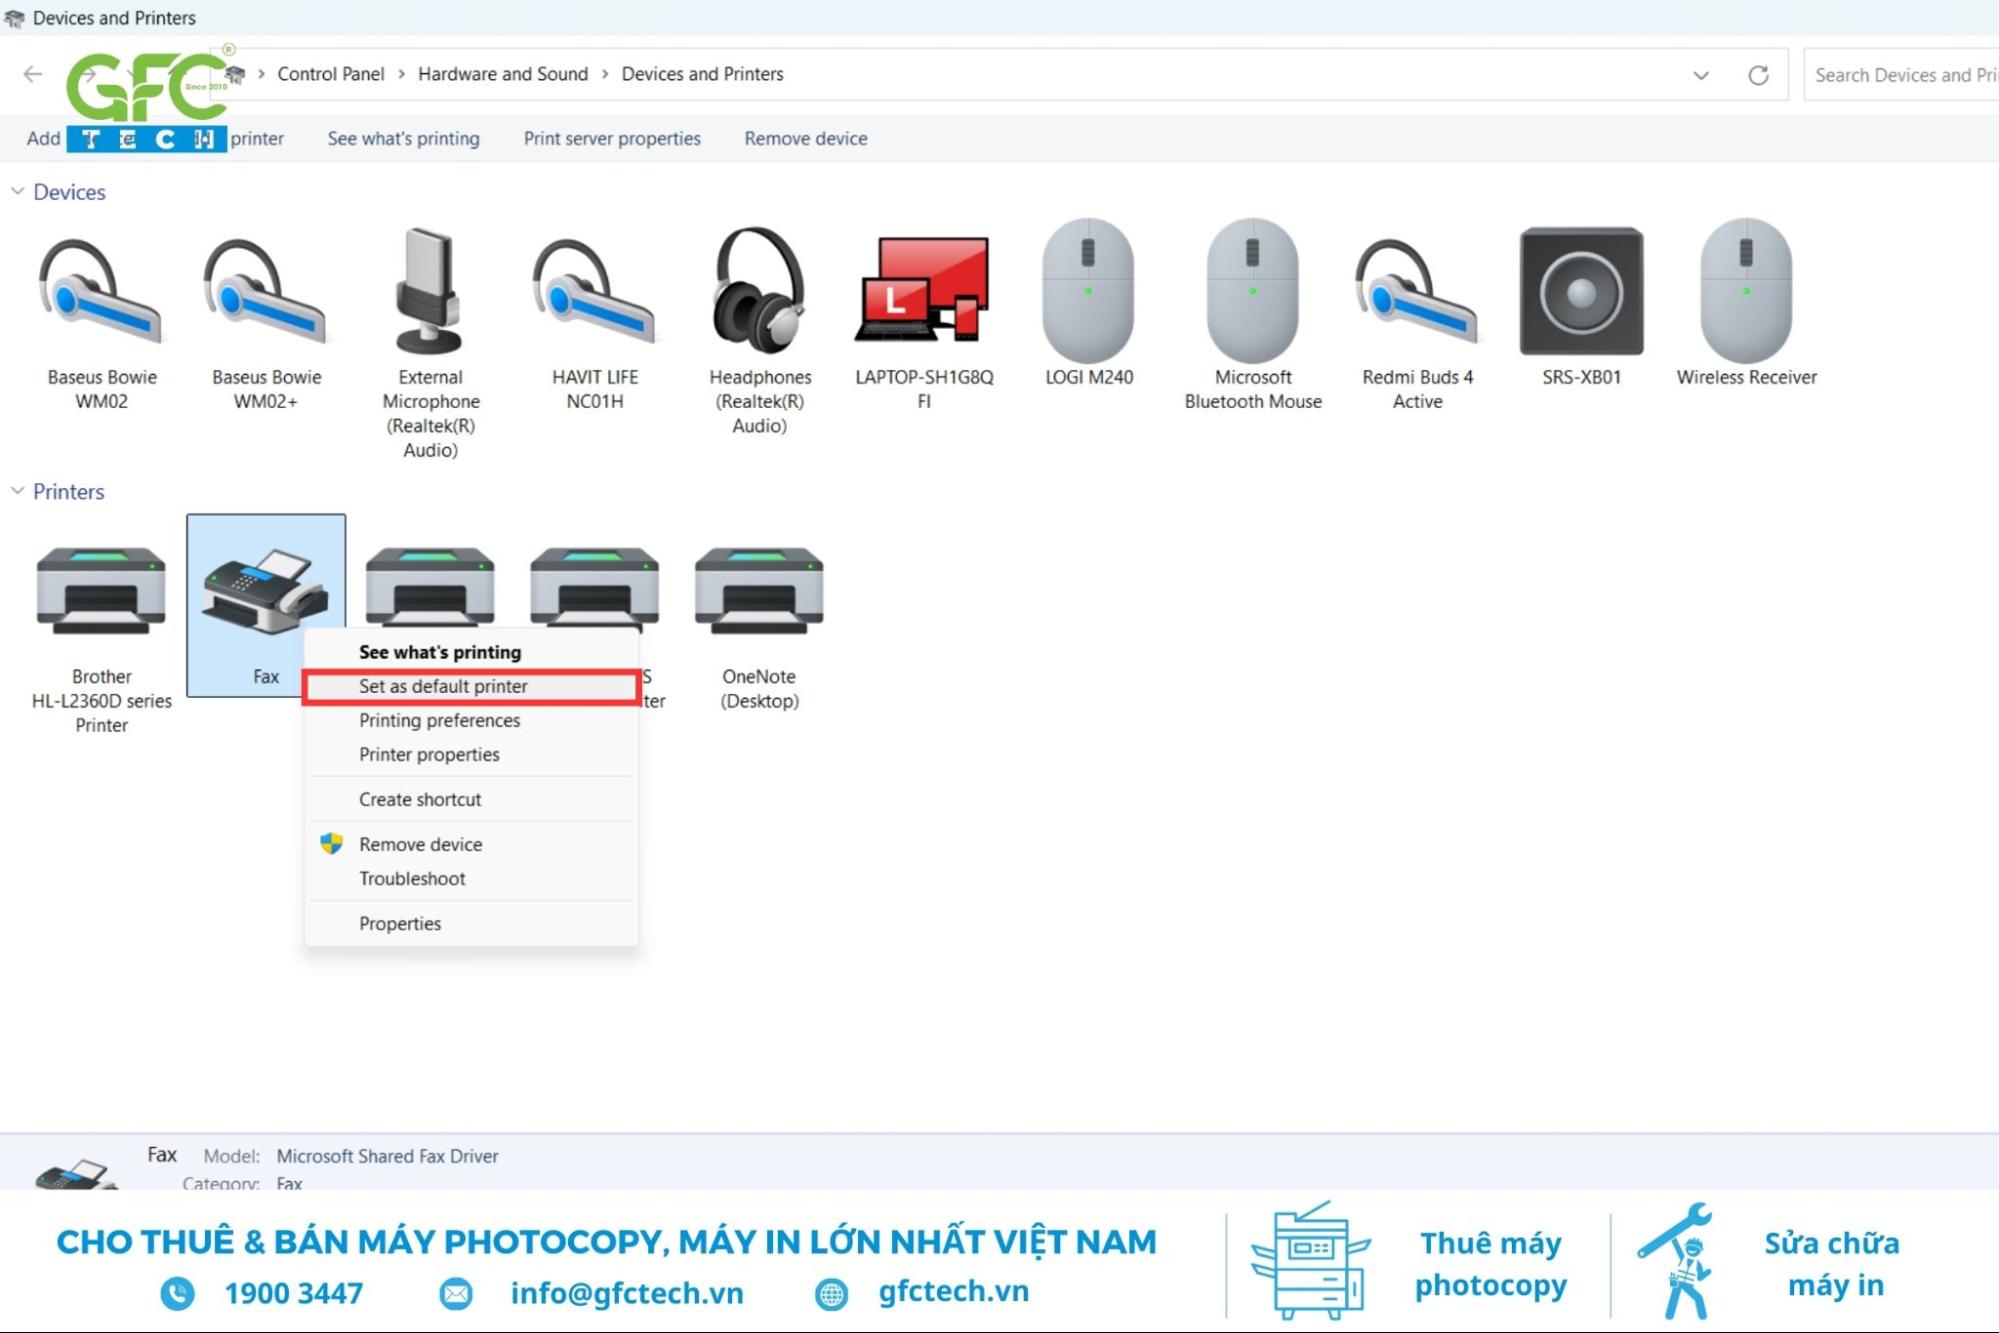The height and width of the screenshot is (1333, 1999).
Task: Collapse the Devices section
Action: pos(17,191)
